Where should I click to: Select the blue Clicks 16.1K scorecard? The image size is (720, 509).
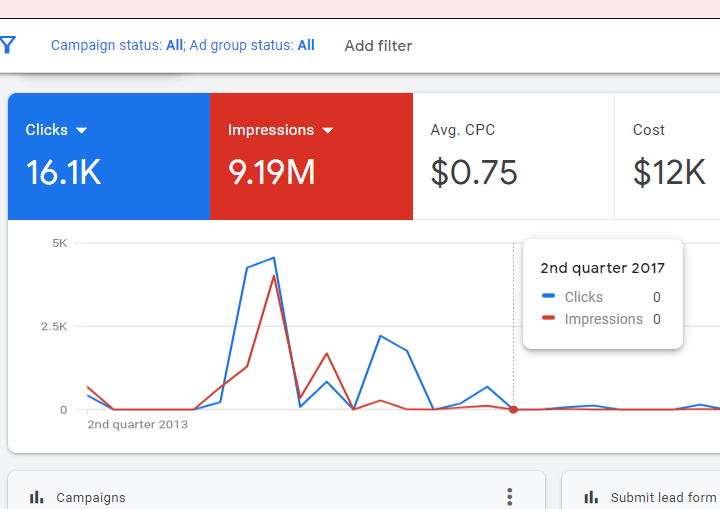tap(108, 157)
